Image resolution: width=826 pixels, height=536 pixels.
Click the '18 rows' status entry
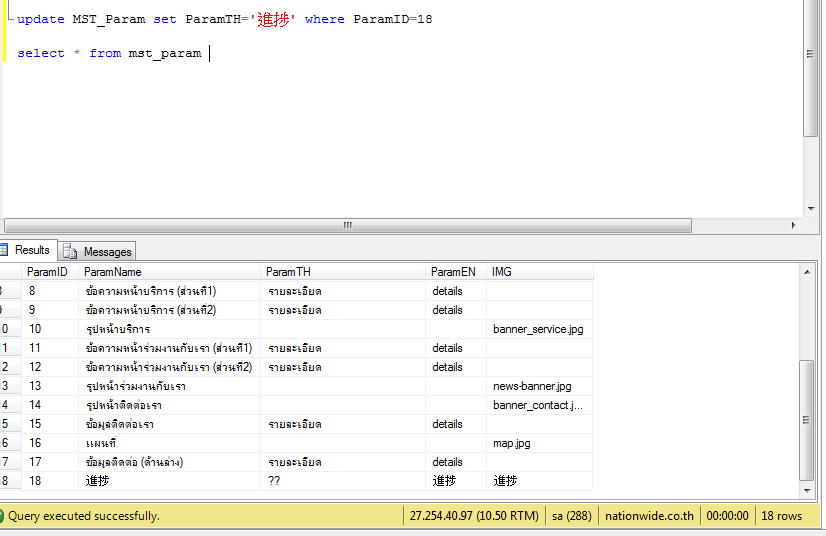781,516
